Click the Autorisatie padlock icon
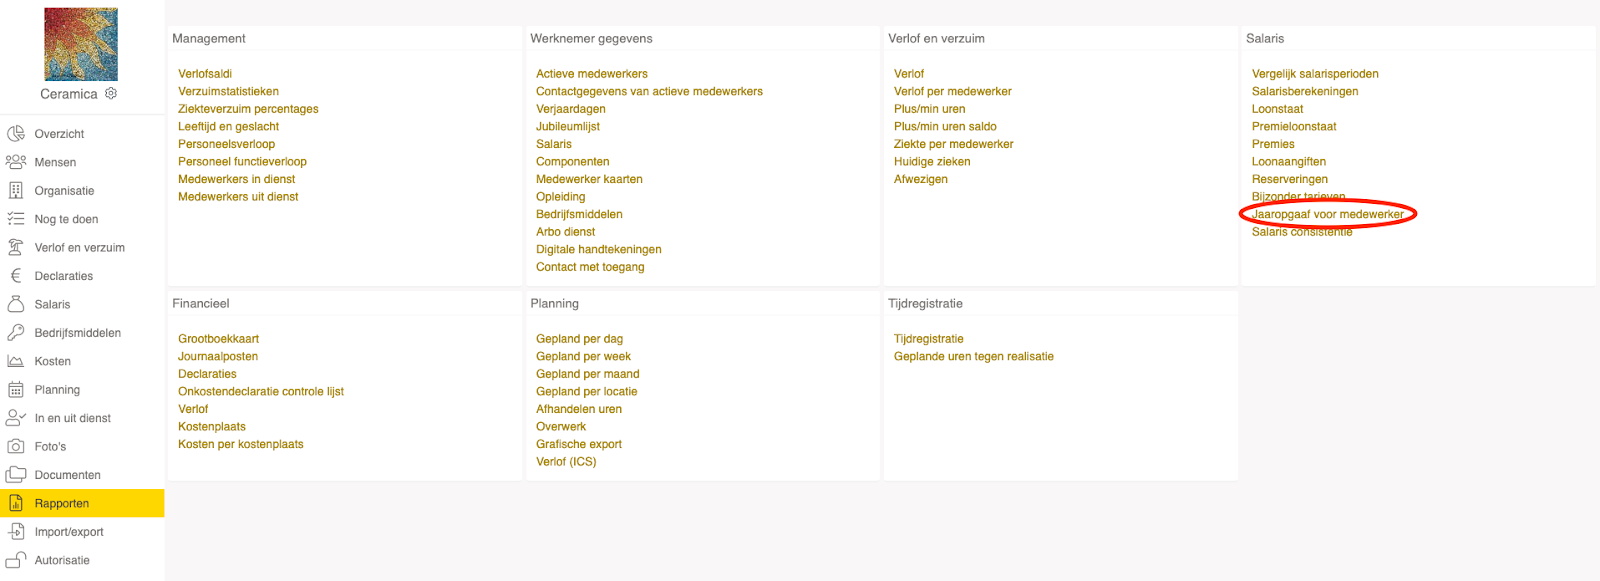This screenshot has width=1600, height=581. [x=16, y=560]
